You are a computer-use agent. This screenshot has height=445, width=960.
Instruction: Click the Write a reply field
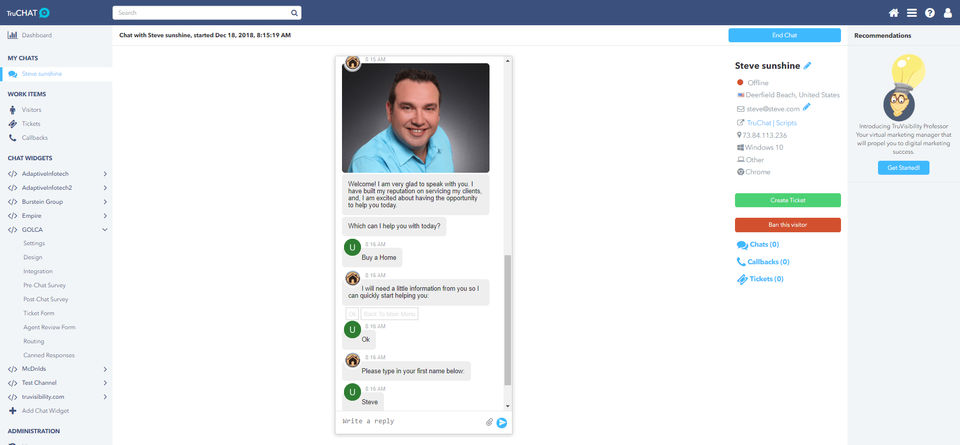[411, 422]
